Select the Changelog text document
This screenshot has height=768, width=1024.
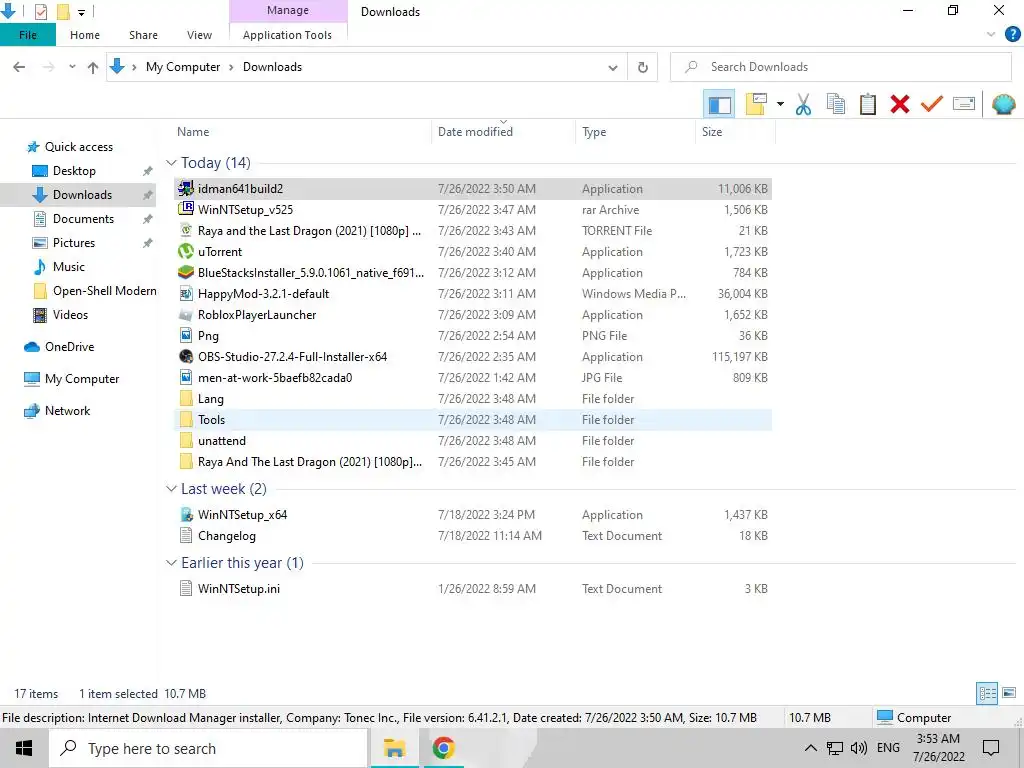pos(473,536)
